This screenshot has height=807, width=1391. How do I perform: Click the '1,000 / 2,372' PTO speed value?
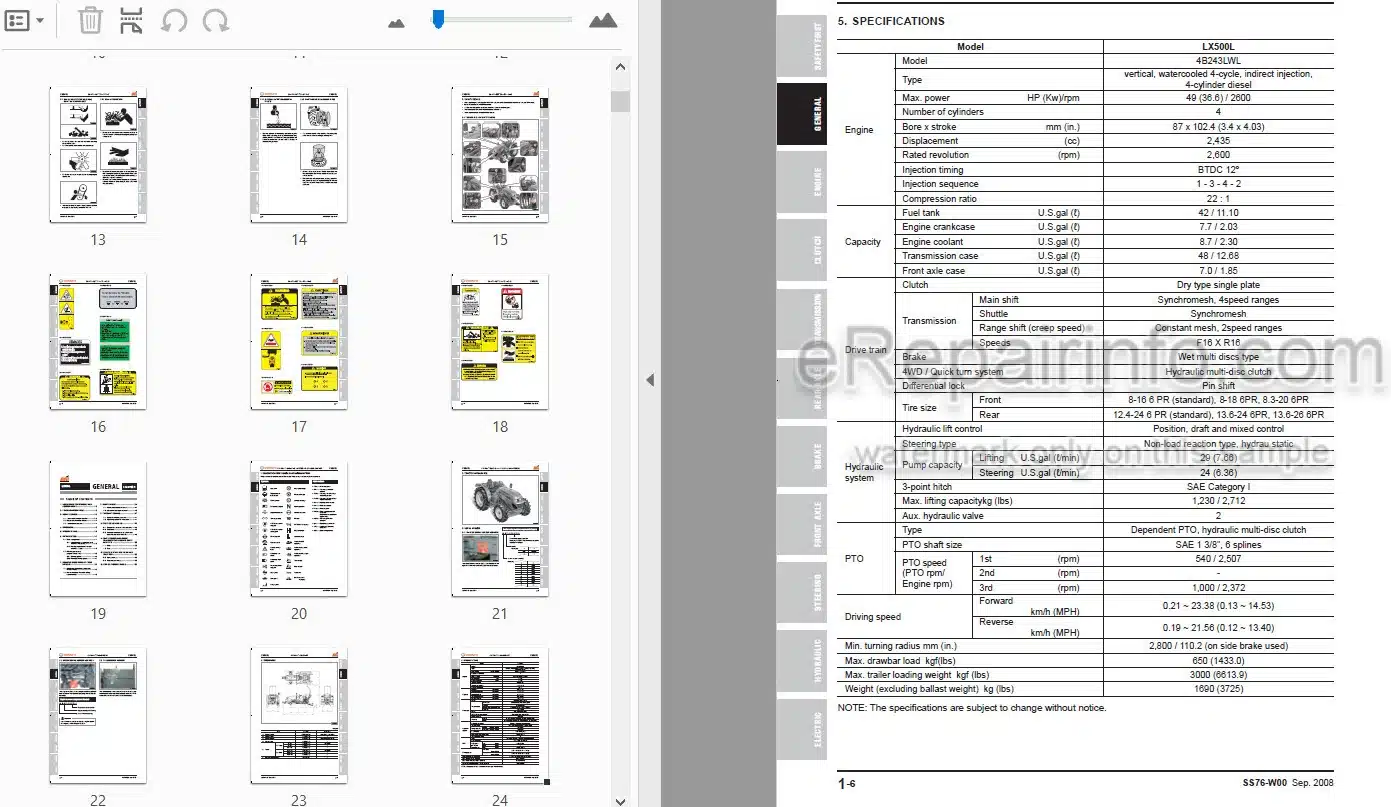1218,588
